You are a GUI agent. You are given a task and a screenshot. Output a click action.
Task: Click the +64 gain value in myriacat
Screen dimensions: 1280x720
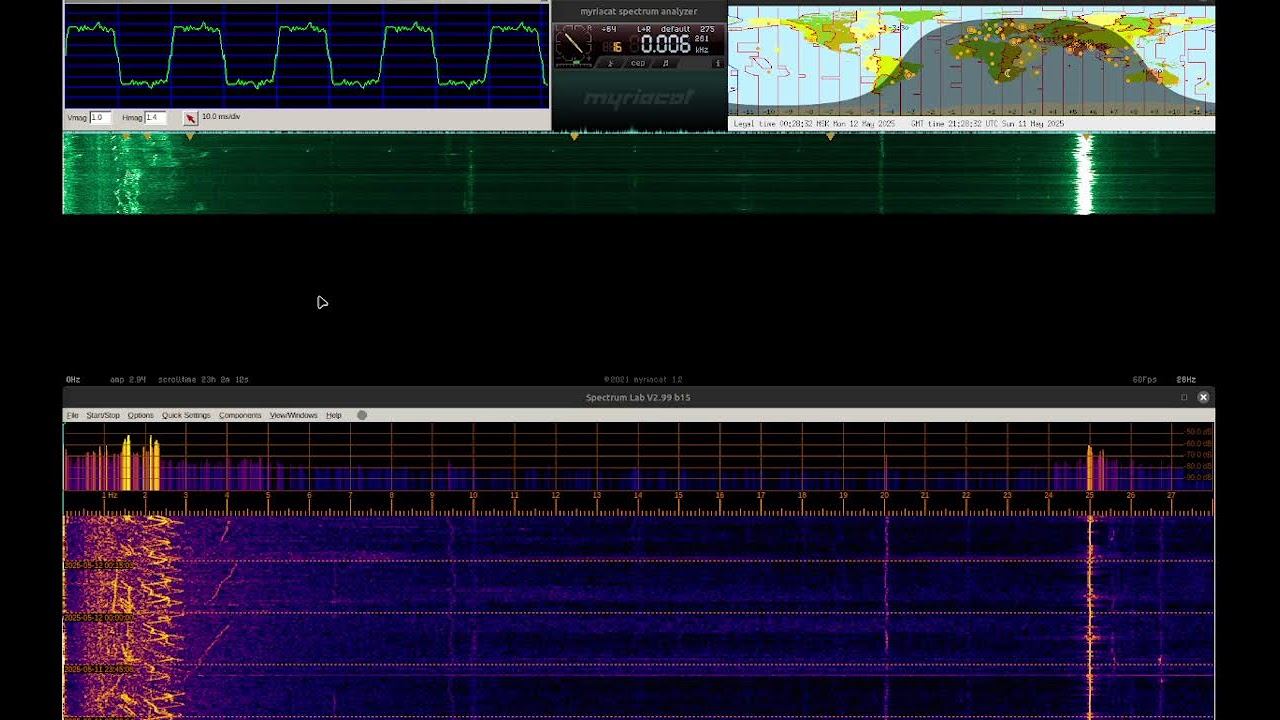pyautogui.click(x=609, y=29)
